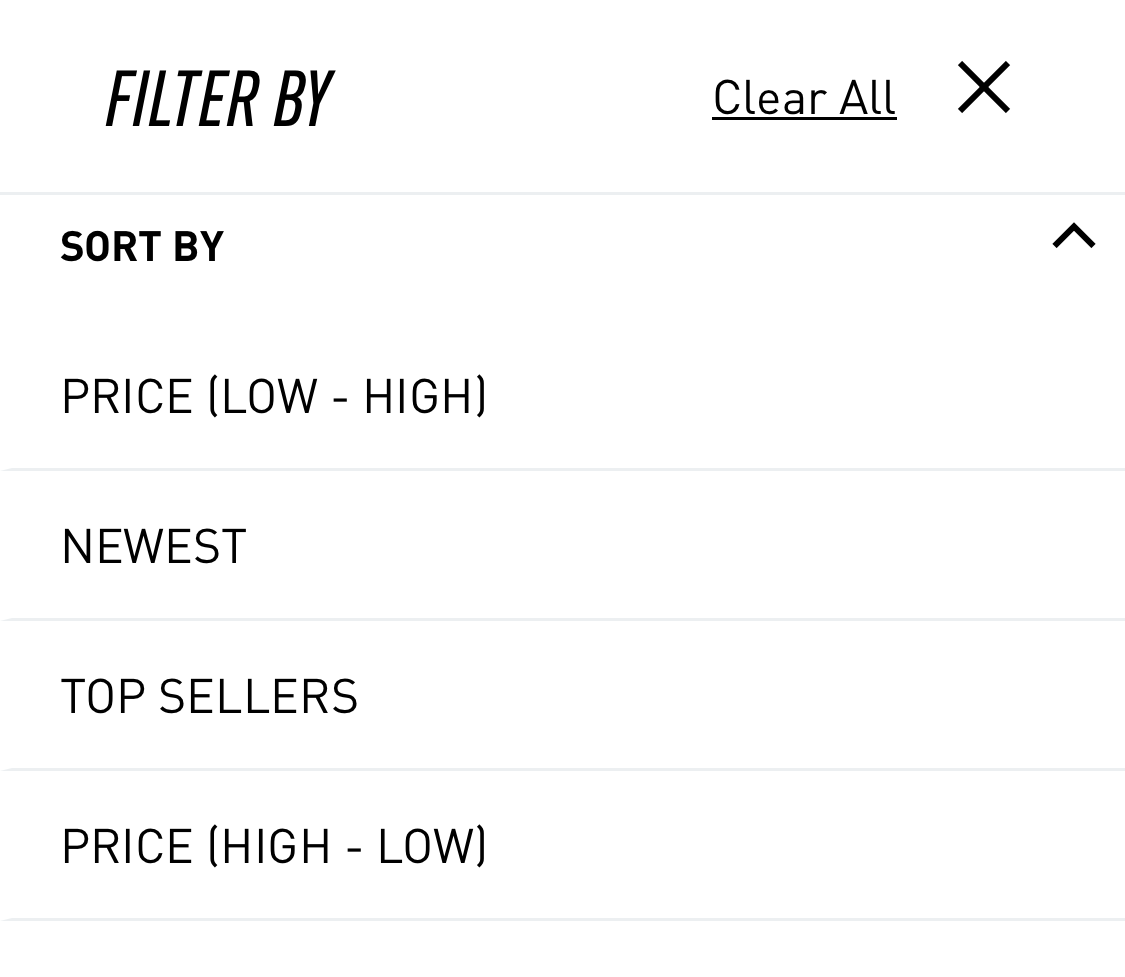
Task: Order products by newest first
Action: [x=154, y=546]
